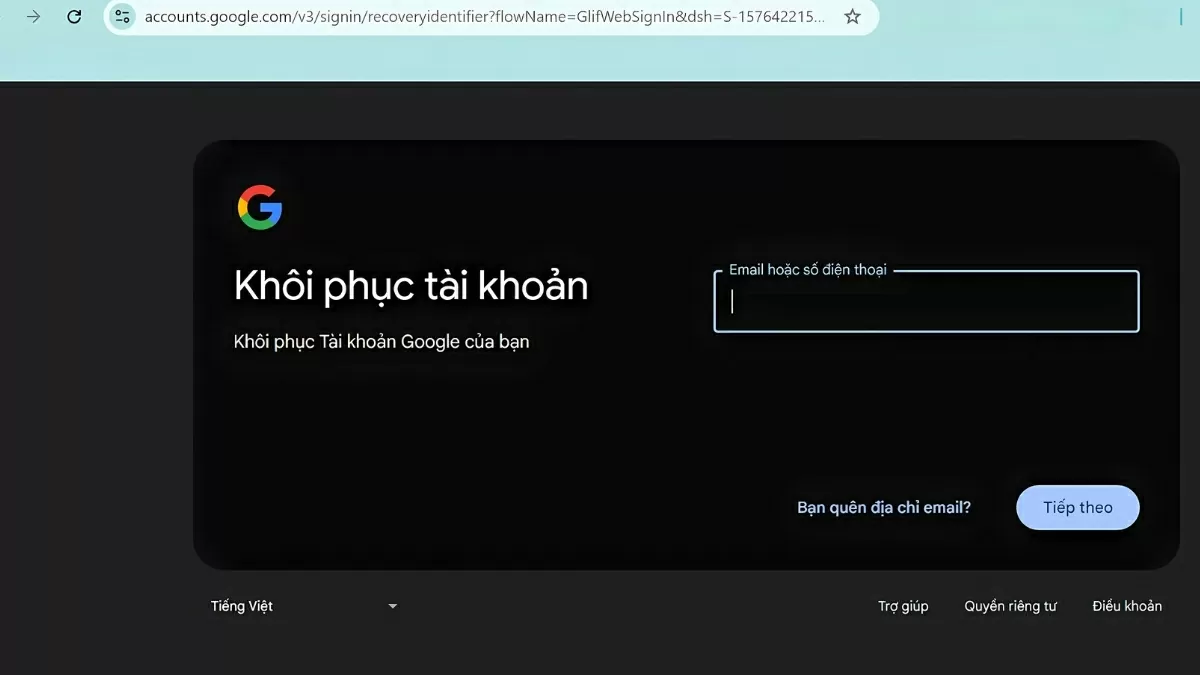Open the 'Bạn quên địa chỉ email?' link
1200x675 pixels.
click(x=884, y=508)
